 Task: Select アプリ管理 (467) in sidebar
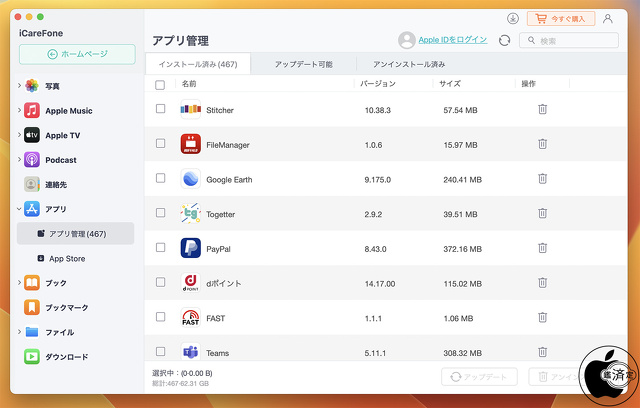click(76, 233)
